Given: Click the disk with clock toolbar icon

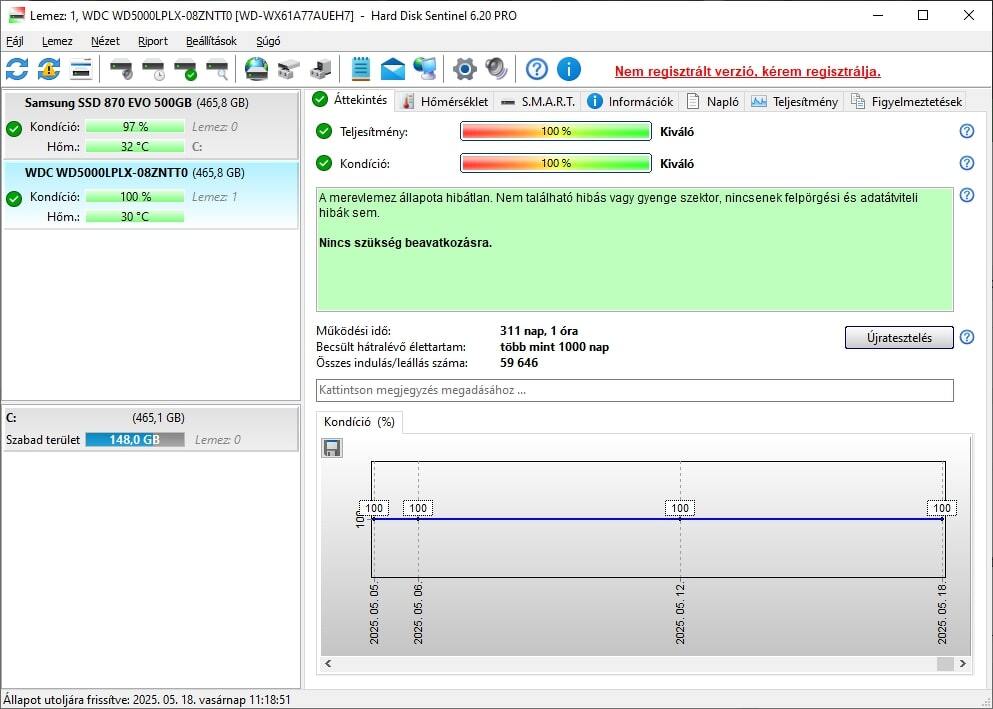Looking at the screenshot, I should coord(153,69).
